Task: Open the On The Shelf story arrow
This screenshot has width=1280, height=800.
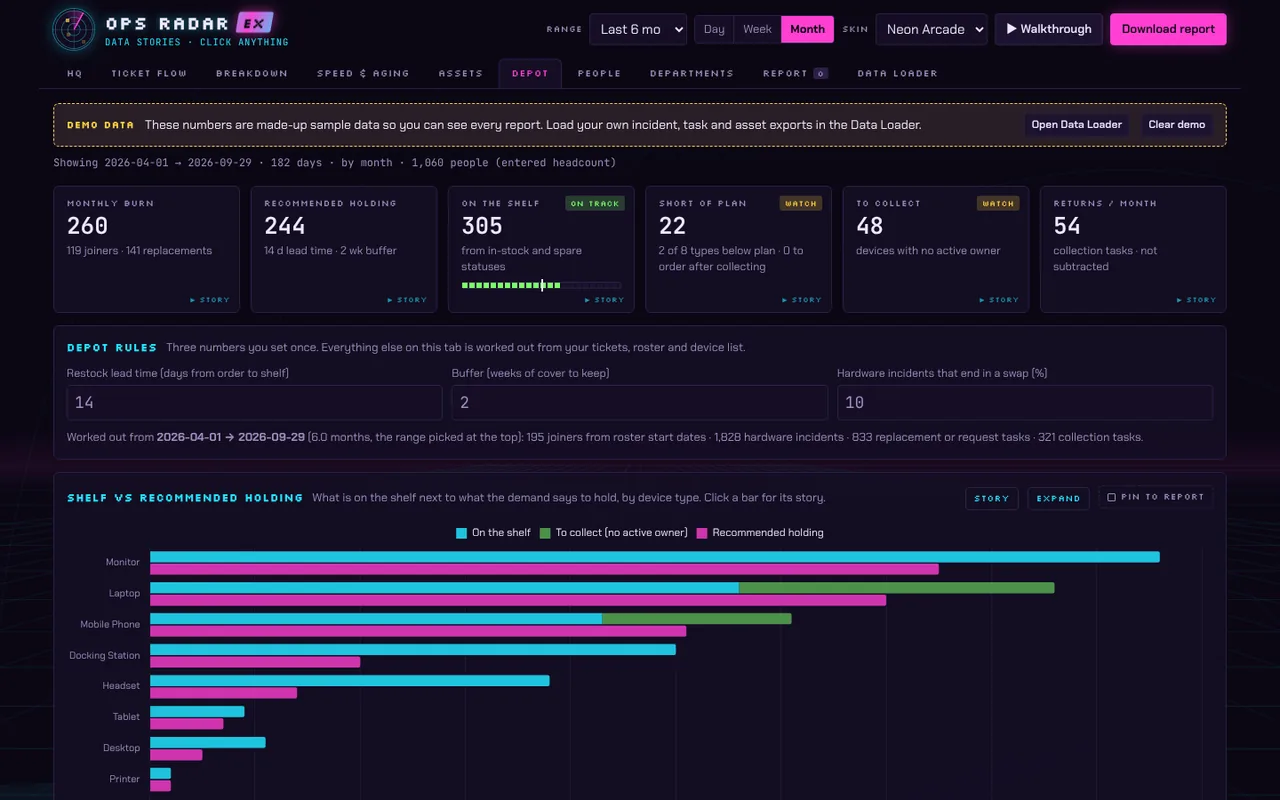Action: [605, 300]
